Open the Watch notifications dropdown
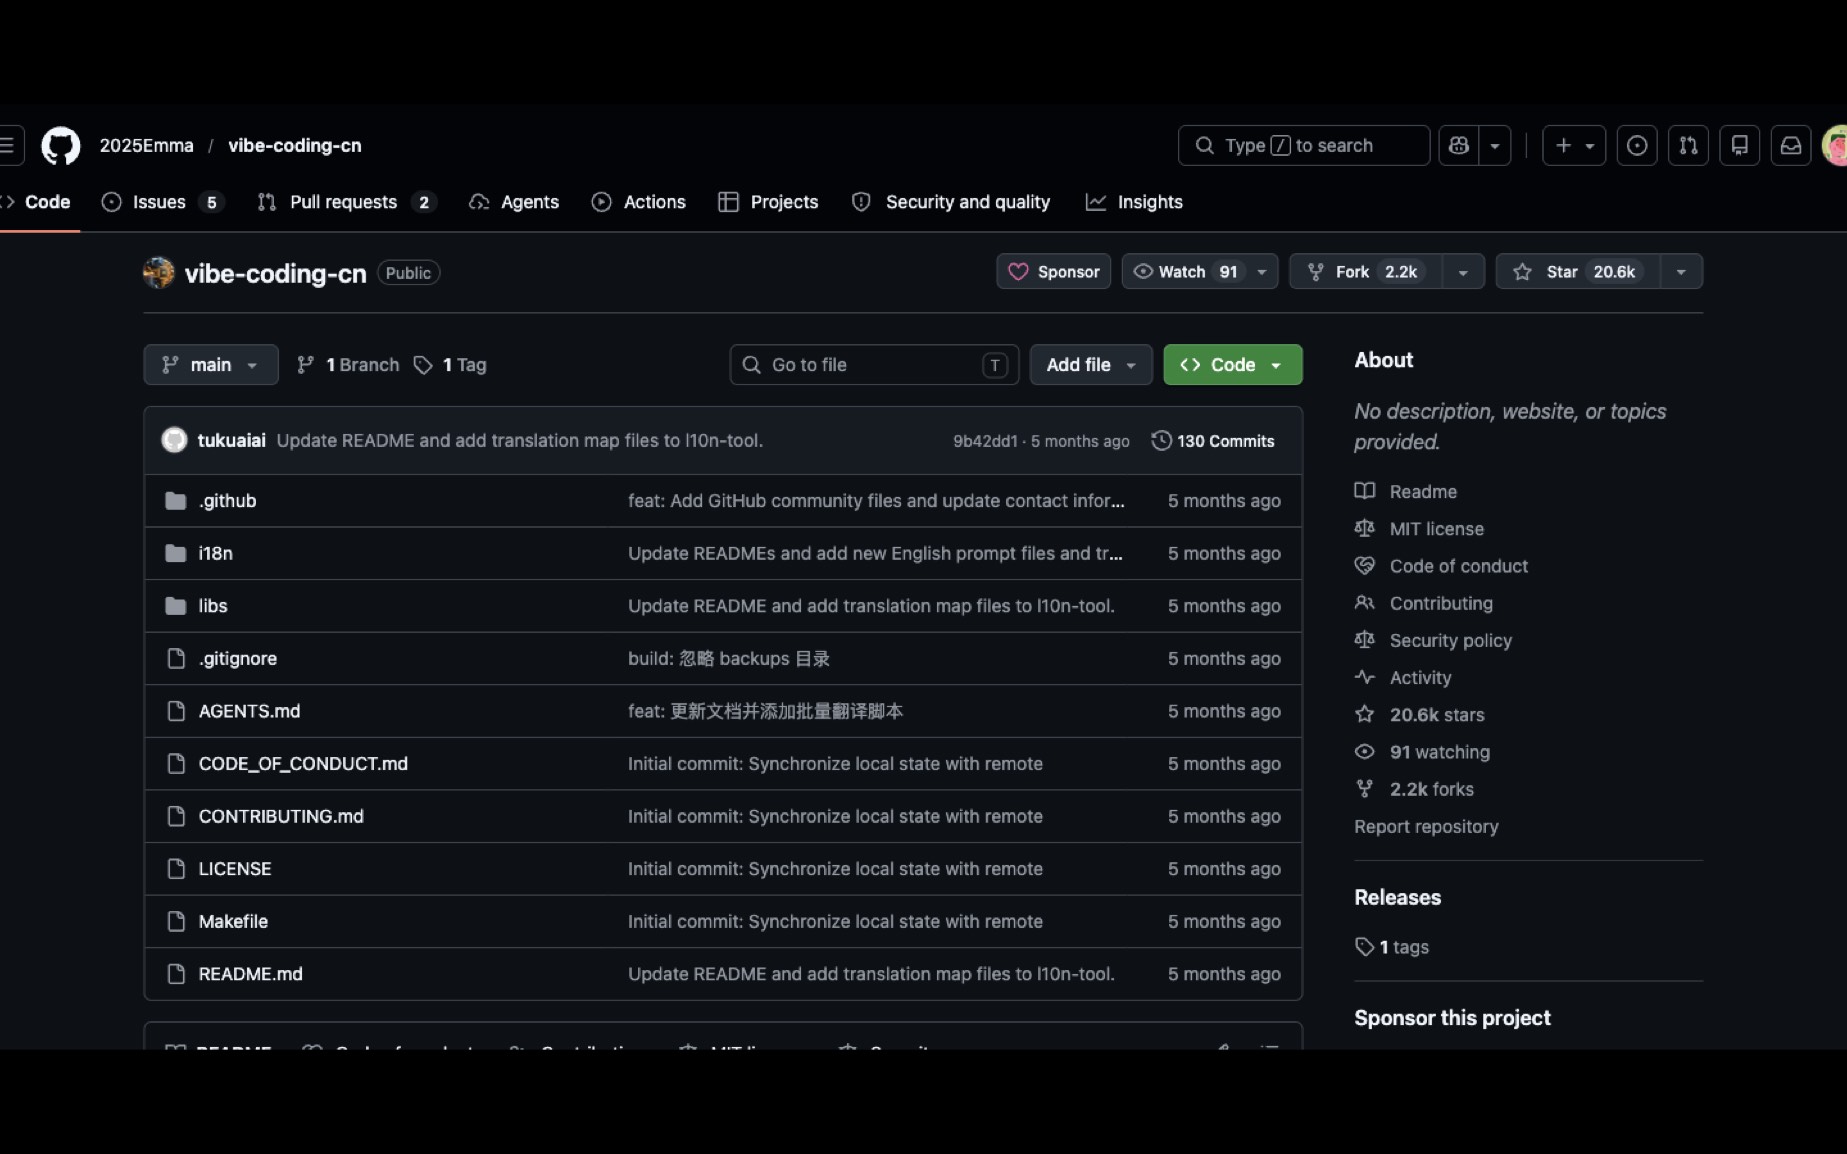Screen dimensions: 1847x1154 click(x=1200, y=272)
